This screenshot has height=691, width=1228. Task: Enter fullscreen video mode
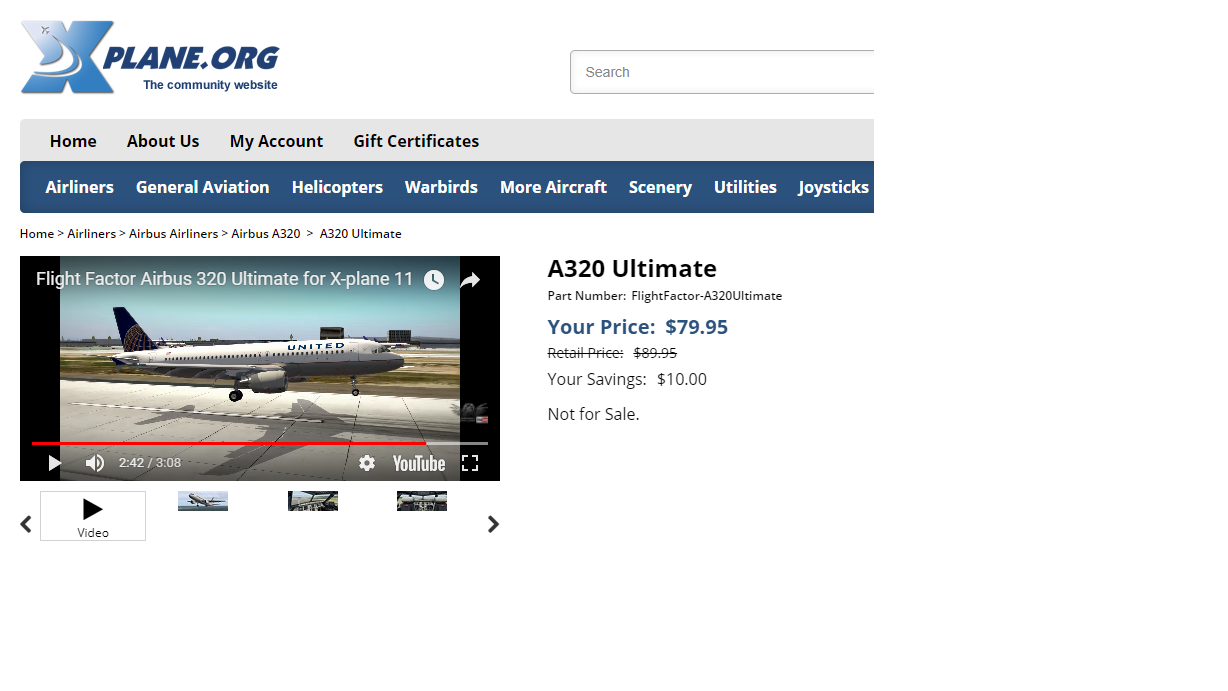click(470, 463)
